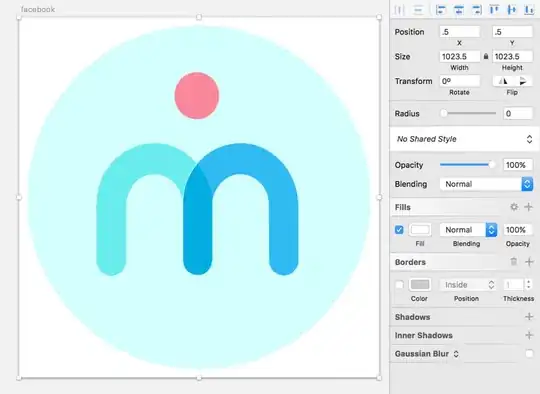Delete unused borders with trash icon
This screenshot has width=540, height=394.
pos(513,262)
